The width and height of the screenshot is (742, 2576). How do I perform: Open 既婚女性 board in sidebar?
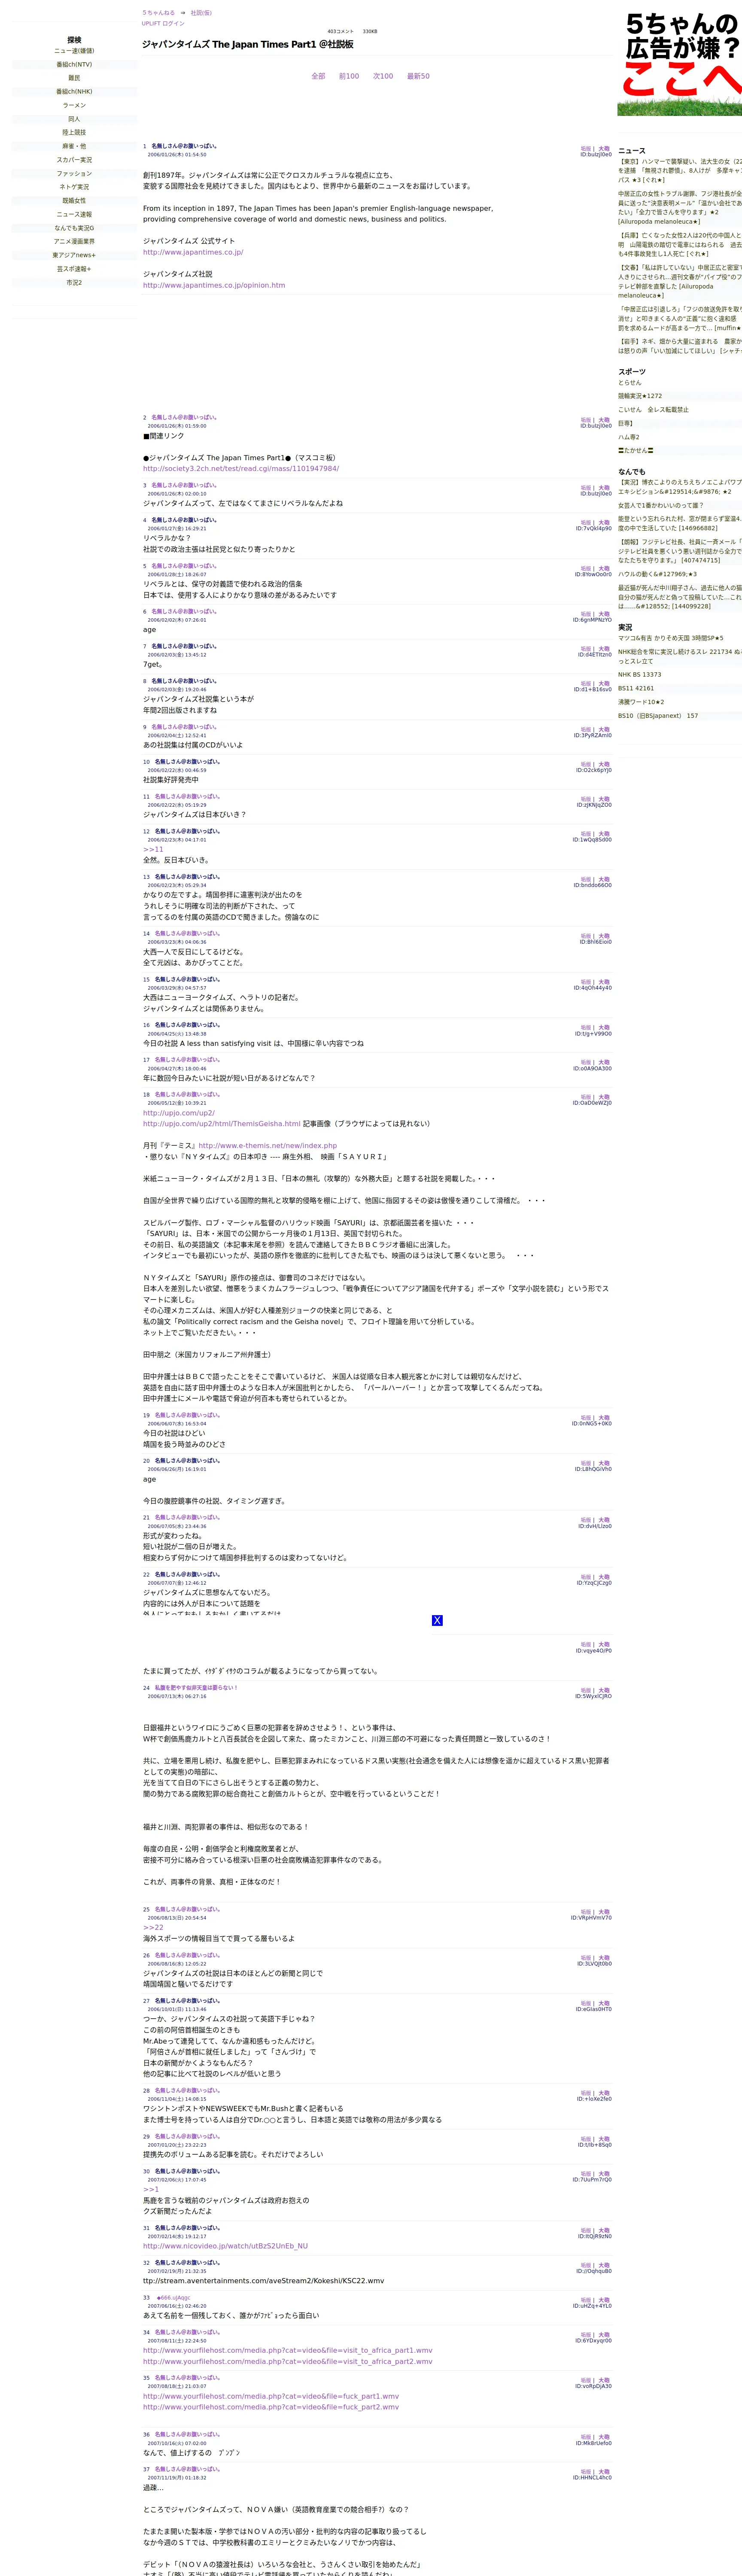(x=74, y=201)
